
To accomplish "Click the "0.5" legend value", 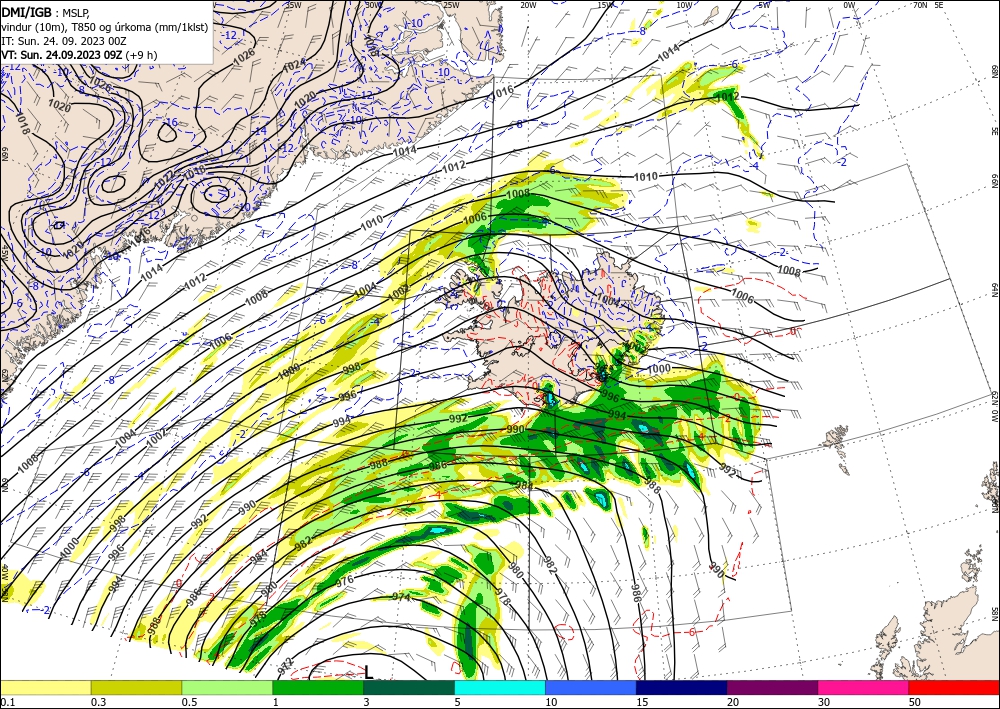I will pos(189,702).
